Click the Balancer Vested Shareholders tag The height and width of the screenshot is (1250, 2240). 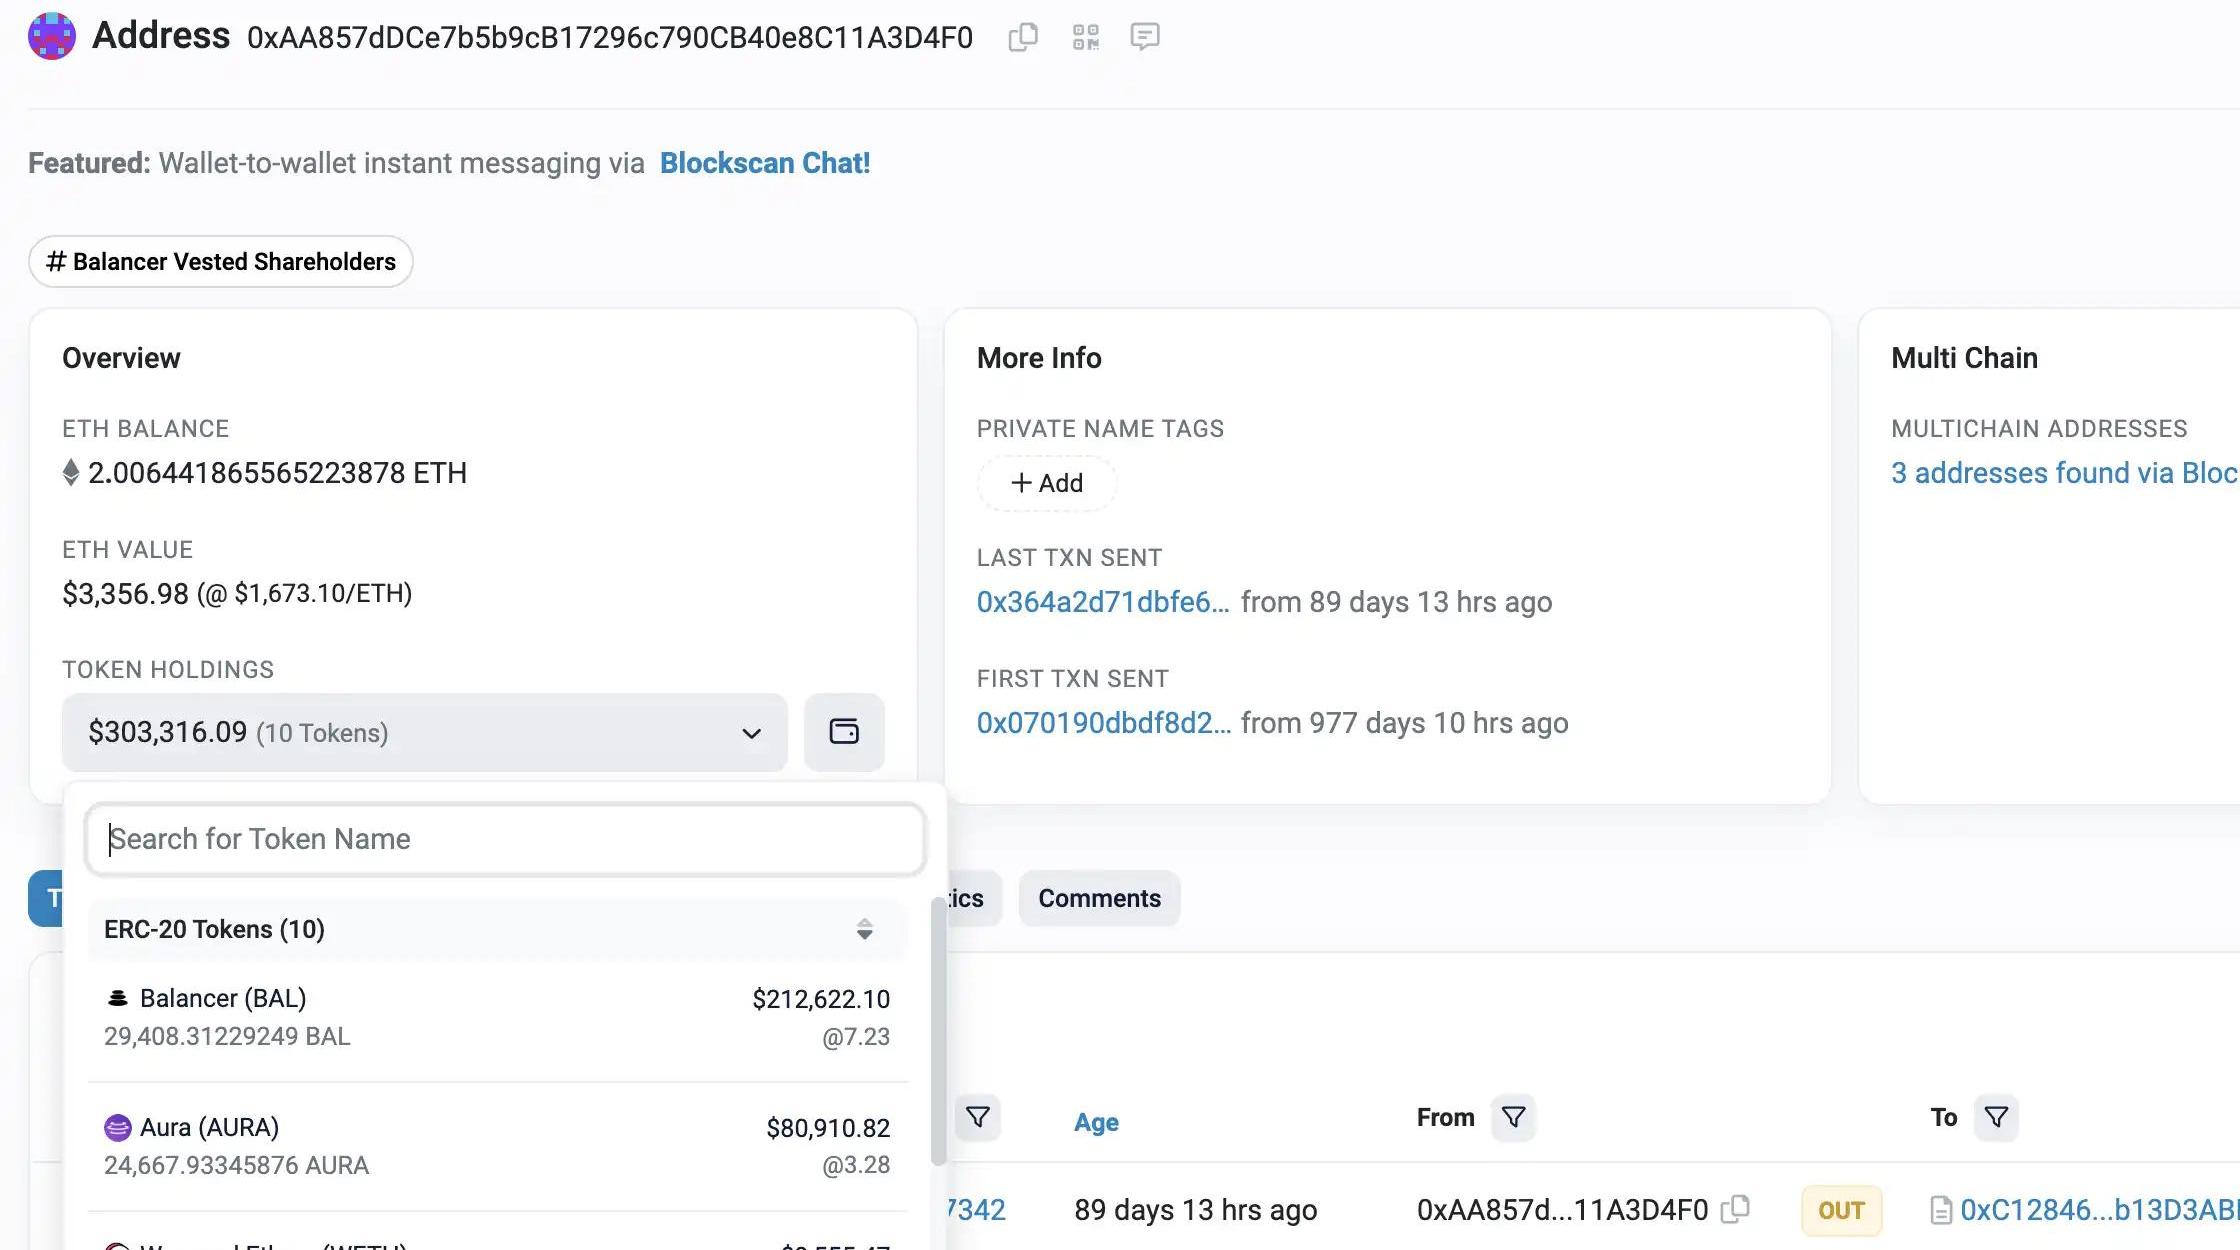click(x=221, y=262)
